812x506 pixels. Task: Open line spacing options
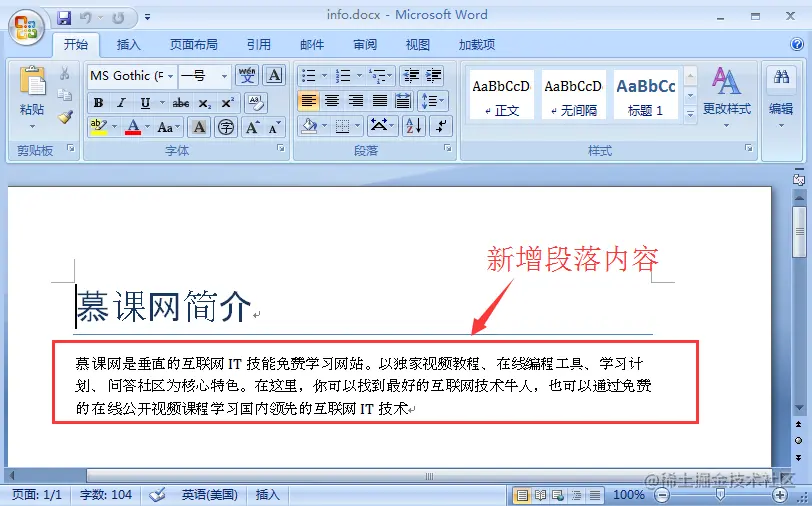pyautogui.click(x=433, y=100)
